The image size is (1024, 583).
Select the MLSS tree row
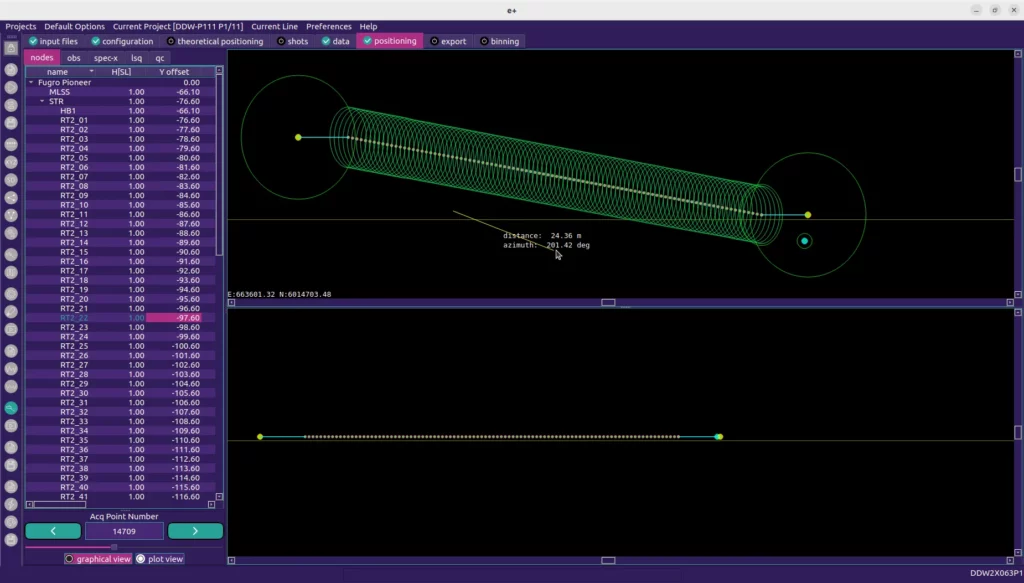[120, 92]
